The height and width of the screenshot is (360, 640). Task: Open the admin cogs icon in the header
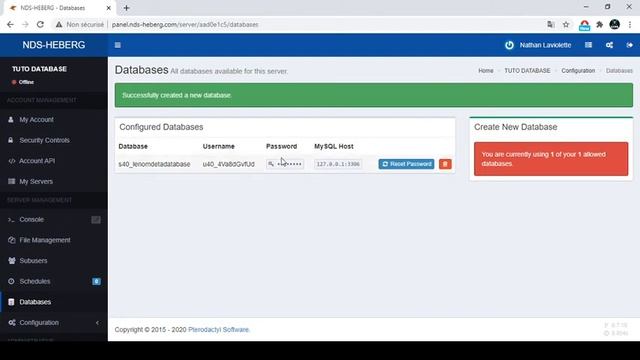point(609,45)
